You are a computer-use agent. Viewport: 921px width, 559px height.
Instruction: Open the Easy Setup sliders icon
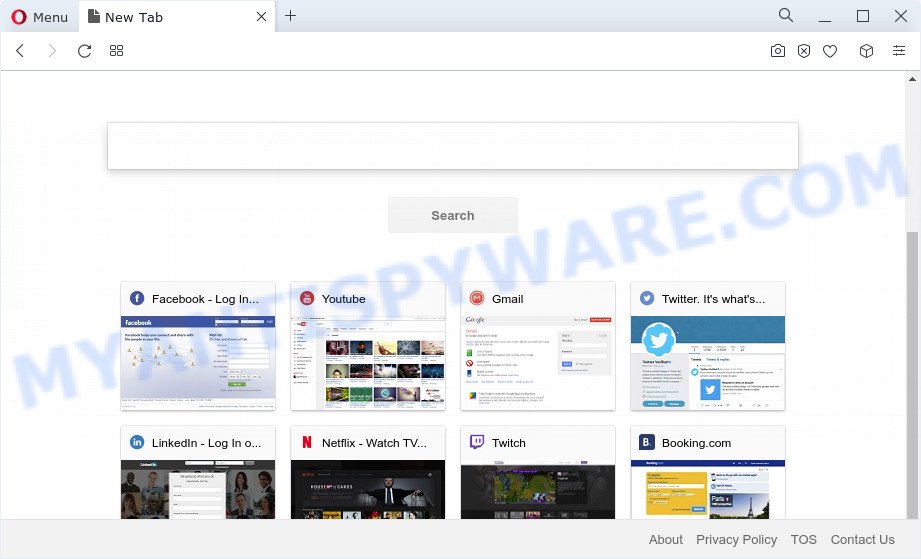pyautogui.click(x=899, y=50)
